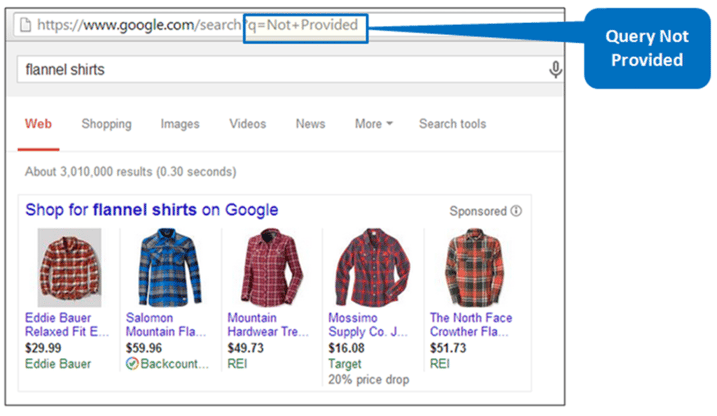717x416 pixels.
Task: Click the Backcountry trusted store checkmark icon
Action: [x=132, y=364]
